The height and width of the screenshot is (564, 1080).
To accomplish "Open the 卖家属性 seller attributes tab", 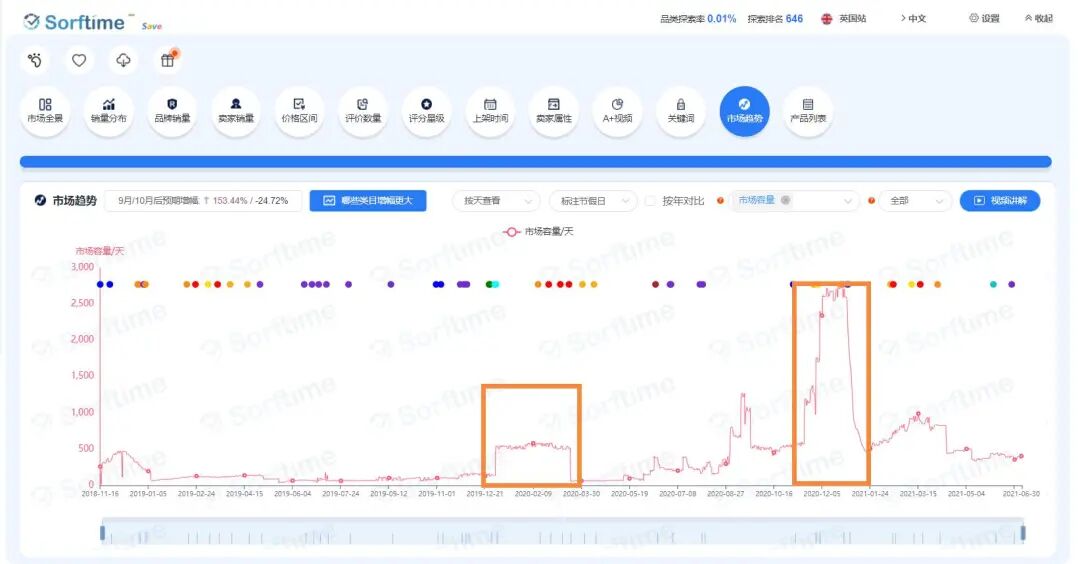I will click(554, 111).
